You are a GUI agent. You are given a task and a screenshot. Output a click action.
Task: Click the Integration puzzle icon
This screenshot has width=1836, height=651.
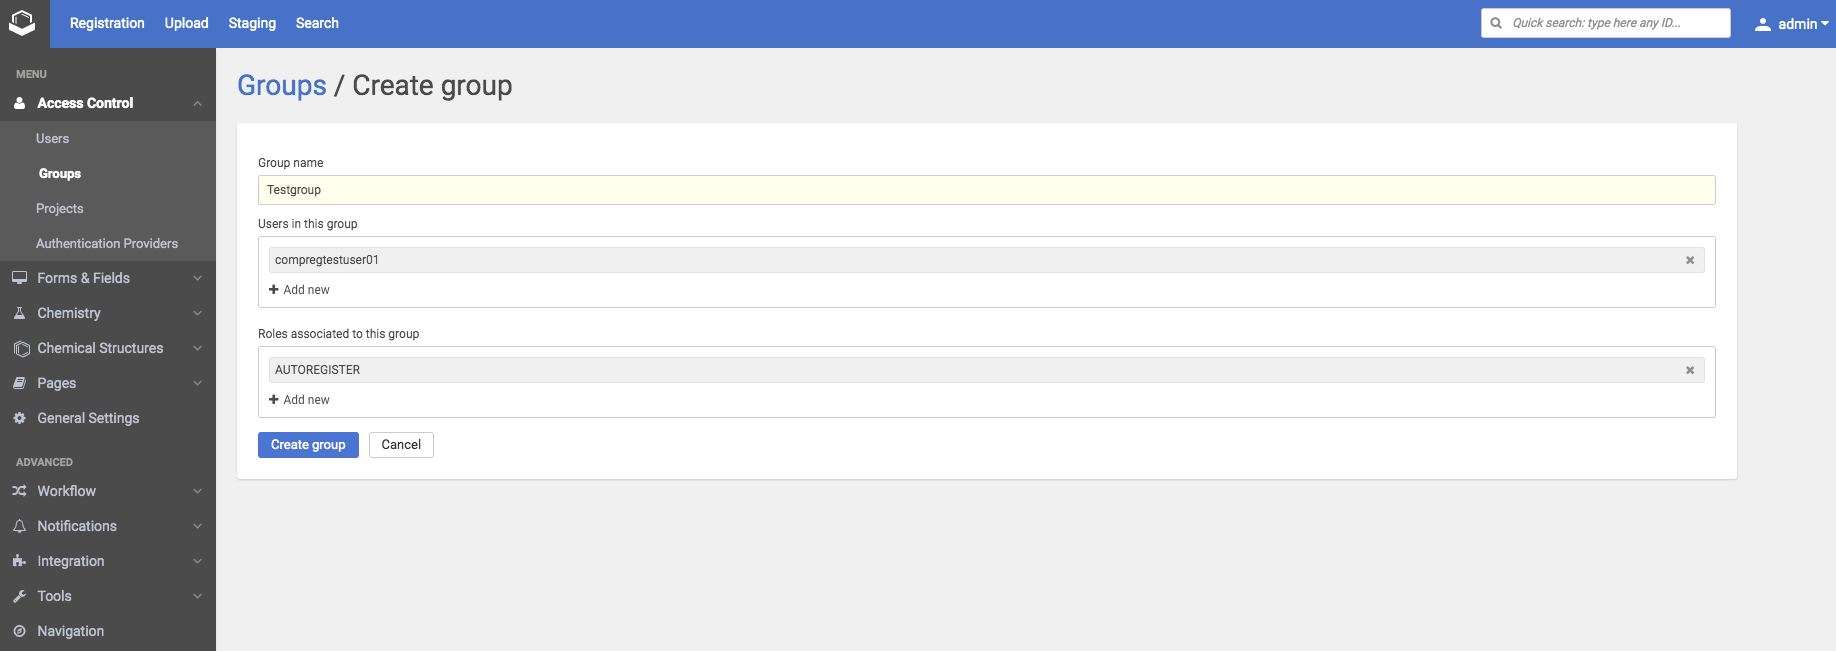coord(19,561)
